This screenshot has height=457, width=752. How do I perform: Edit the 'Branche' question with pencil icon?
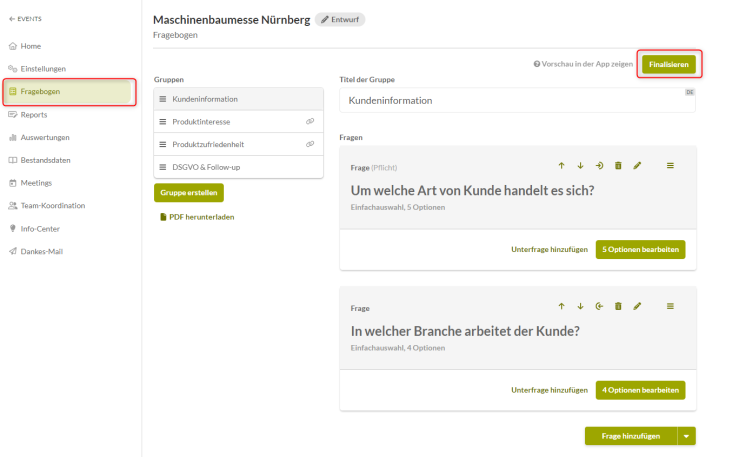(x=637, y=306)
